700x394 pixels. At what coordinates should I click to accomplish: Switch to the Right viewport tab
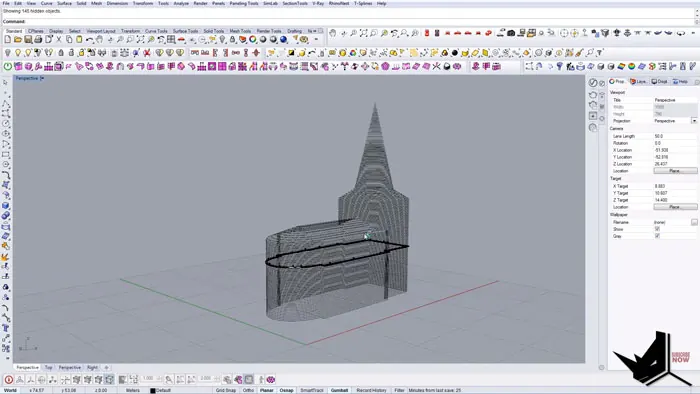[x=92, y=367]
